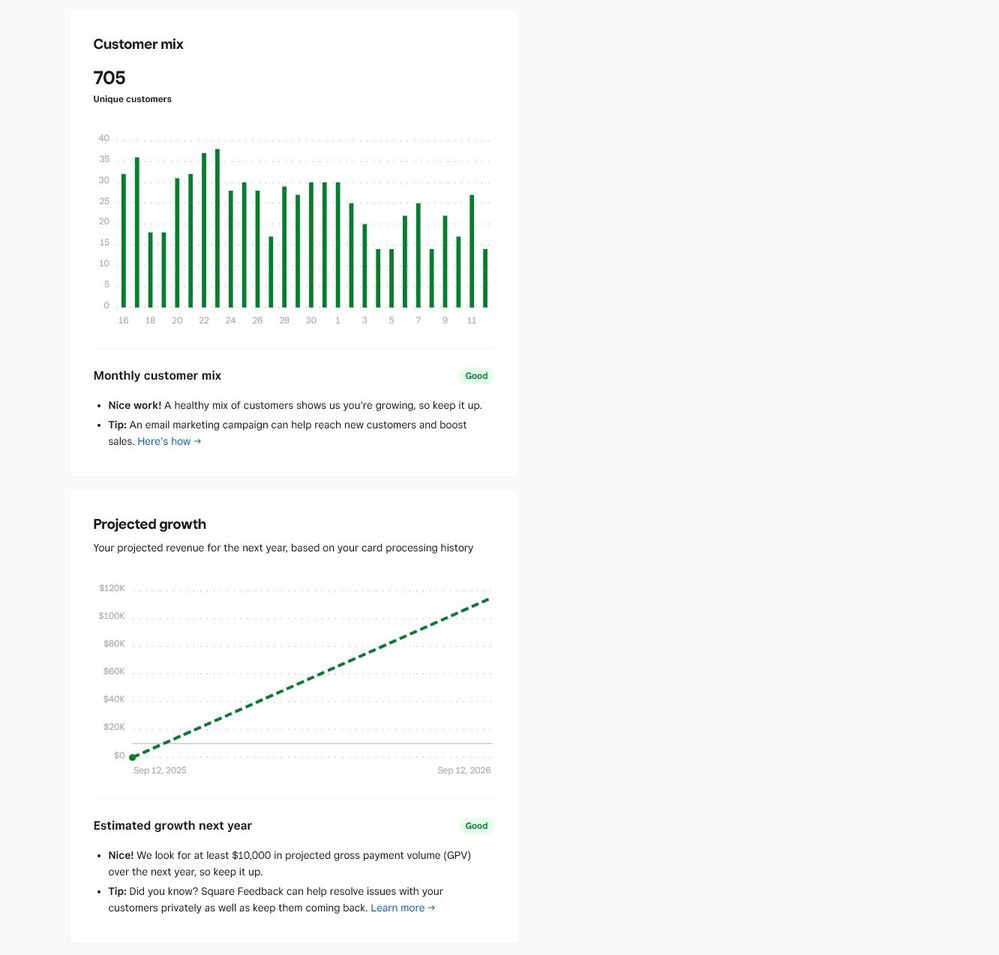The width and height of the screenshot is (999, 955).
Task: Click the green starting dot of the projection line
Action: point(133,757)
